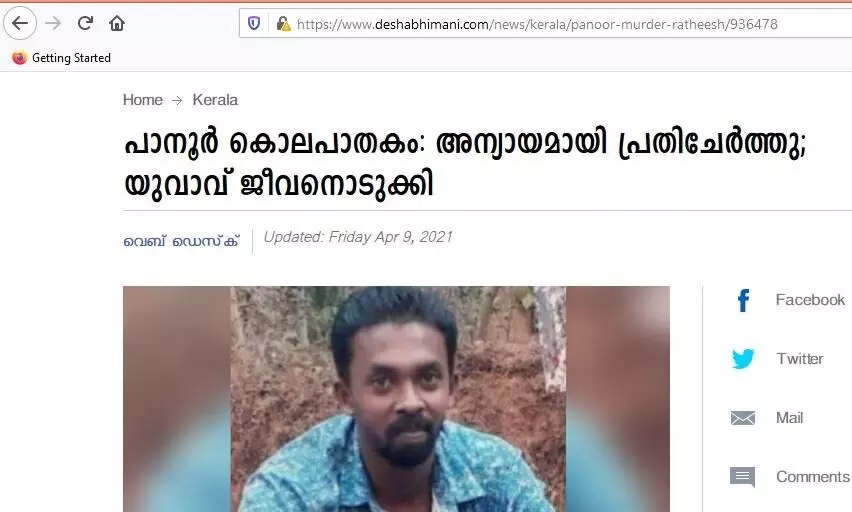Screen dimensions: 852x512
Task: Click the Malayalam article headline
Action: tap(465, 164)
